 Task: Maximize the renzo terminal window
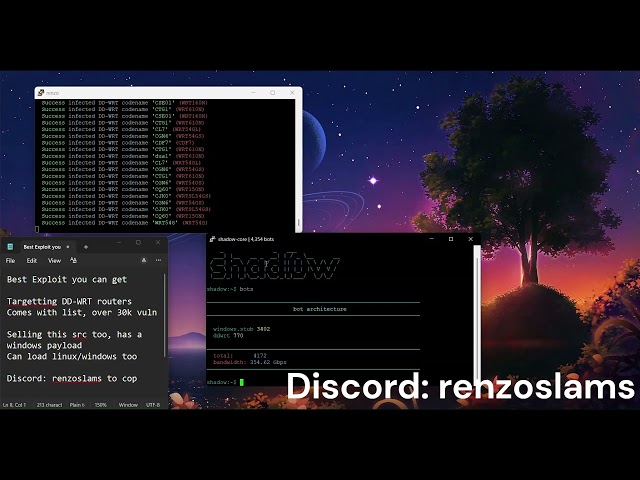(x=273, y=93)
